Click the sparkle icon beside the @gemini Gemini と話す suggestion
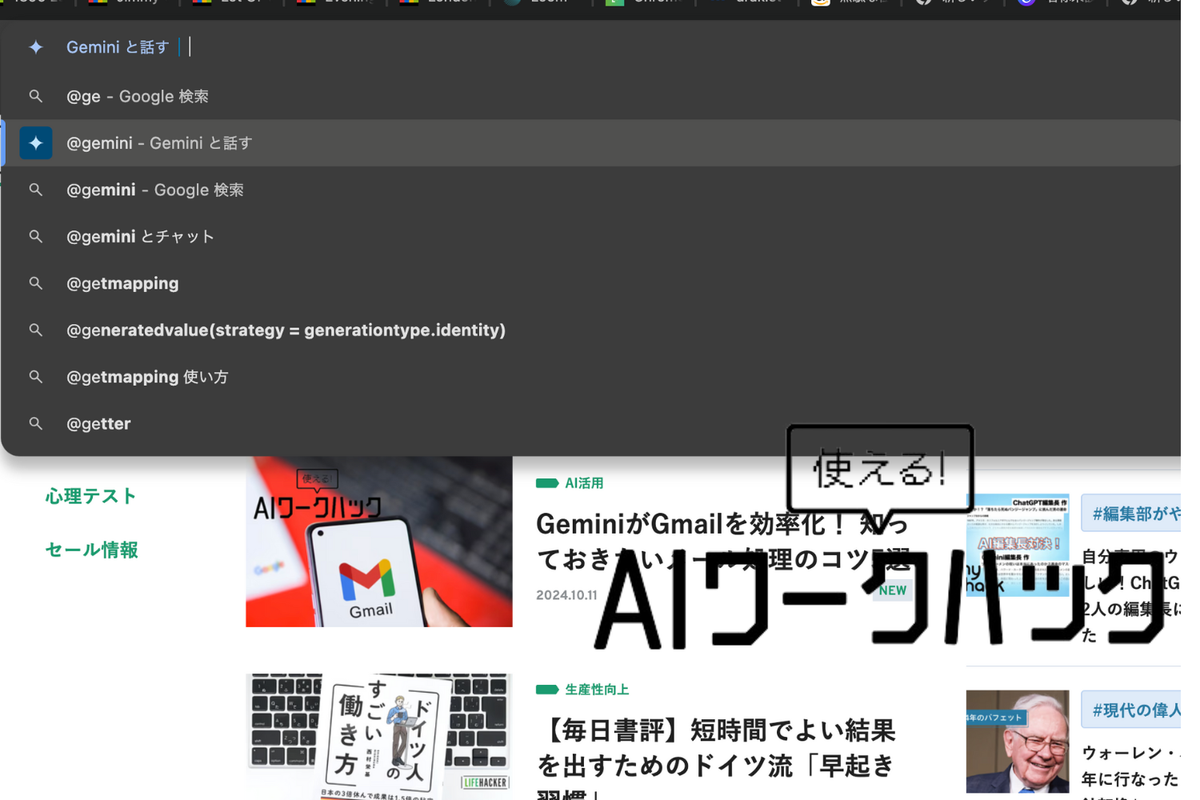The image size is (1200, 800). click(x=36, y=143)
